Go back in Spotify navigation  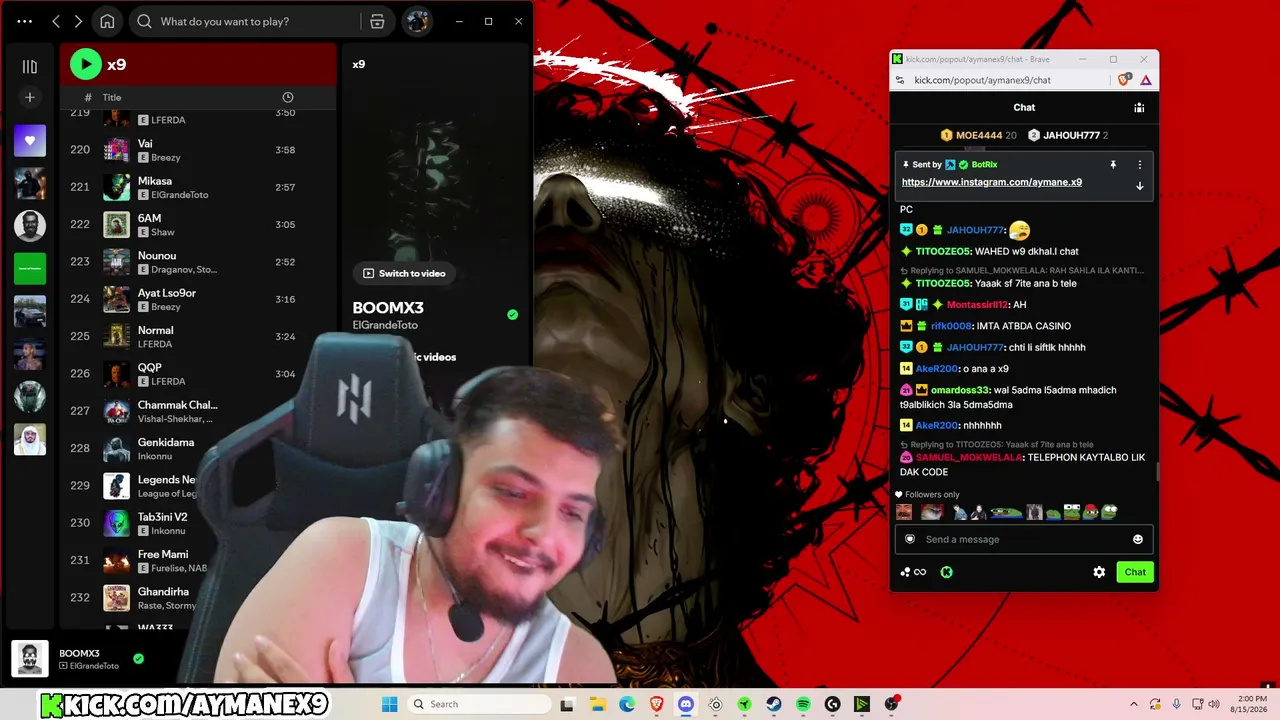coord(56,21)
